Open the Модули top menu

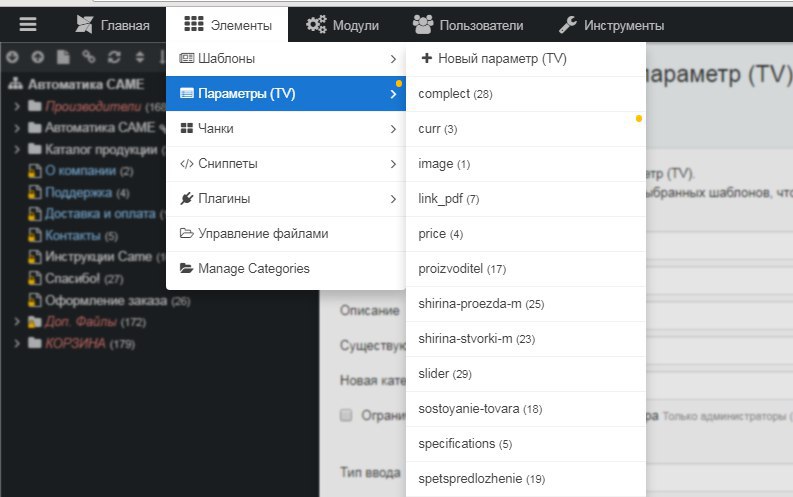[343, 25]
